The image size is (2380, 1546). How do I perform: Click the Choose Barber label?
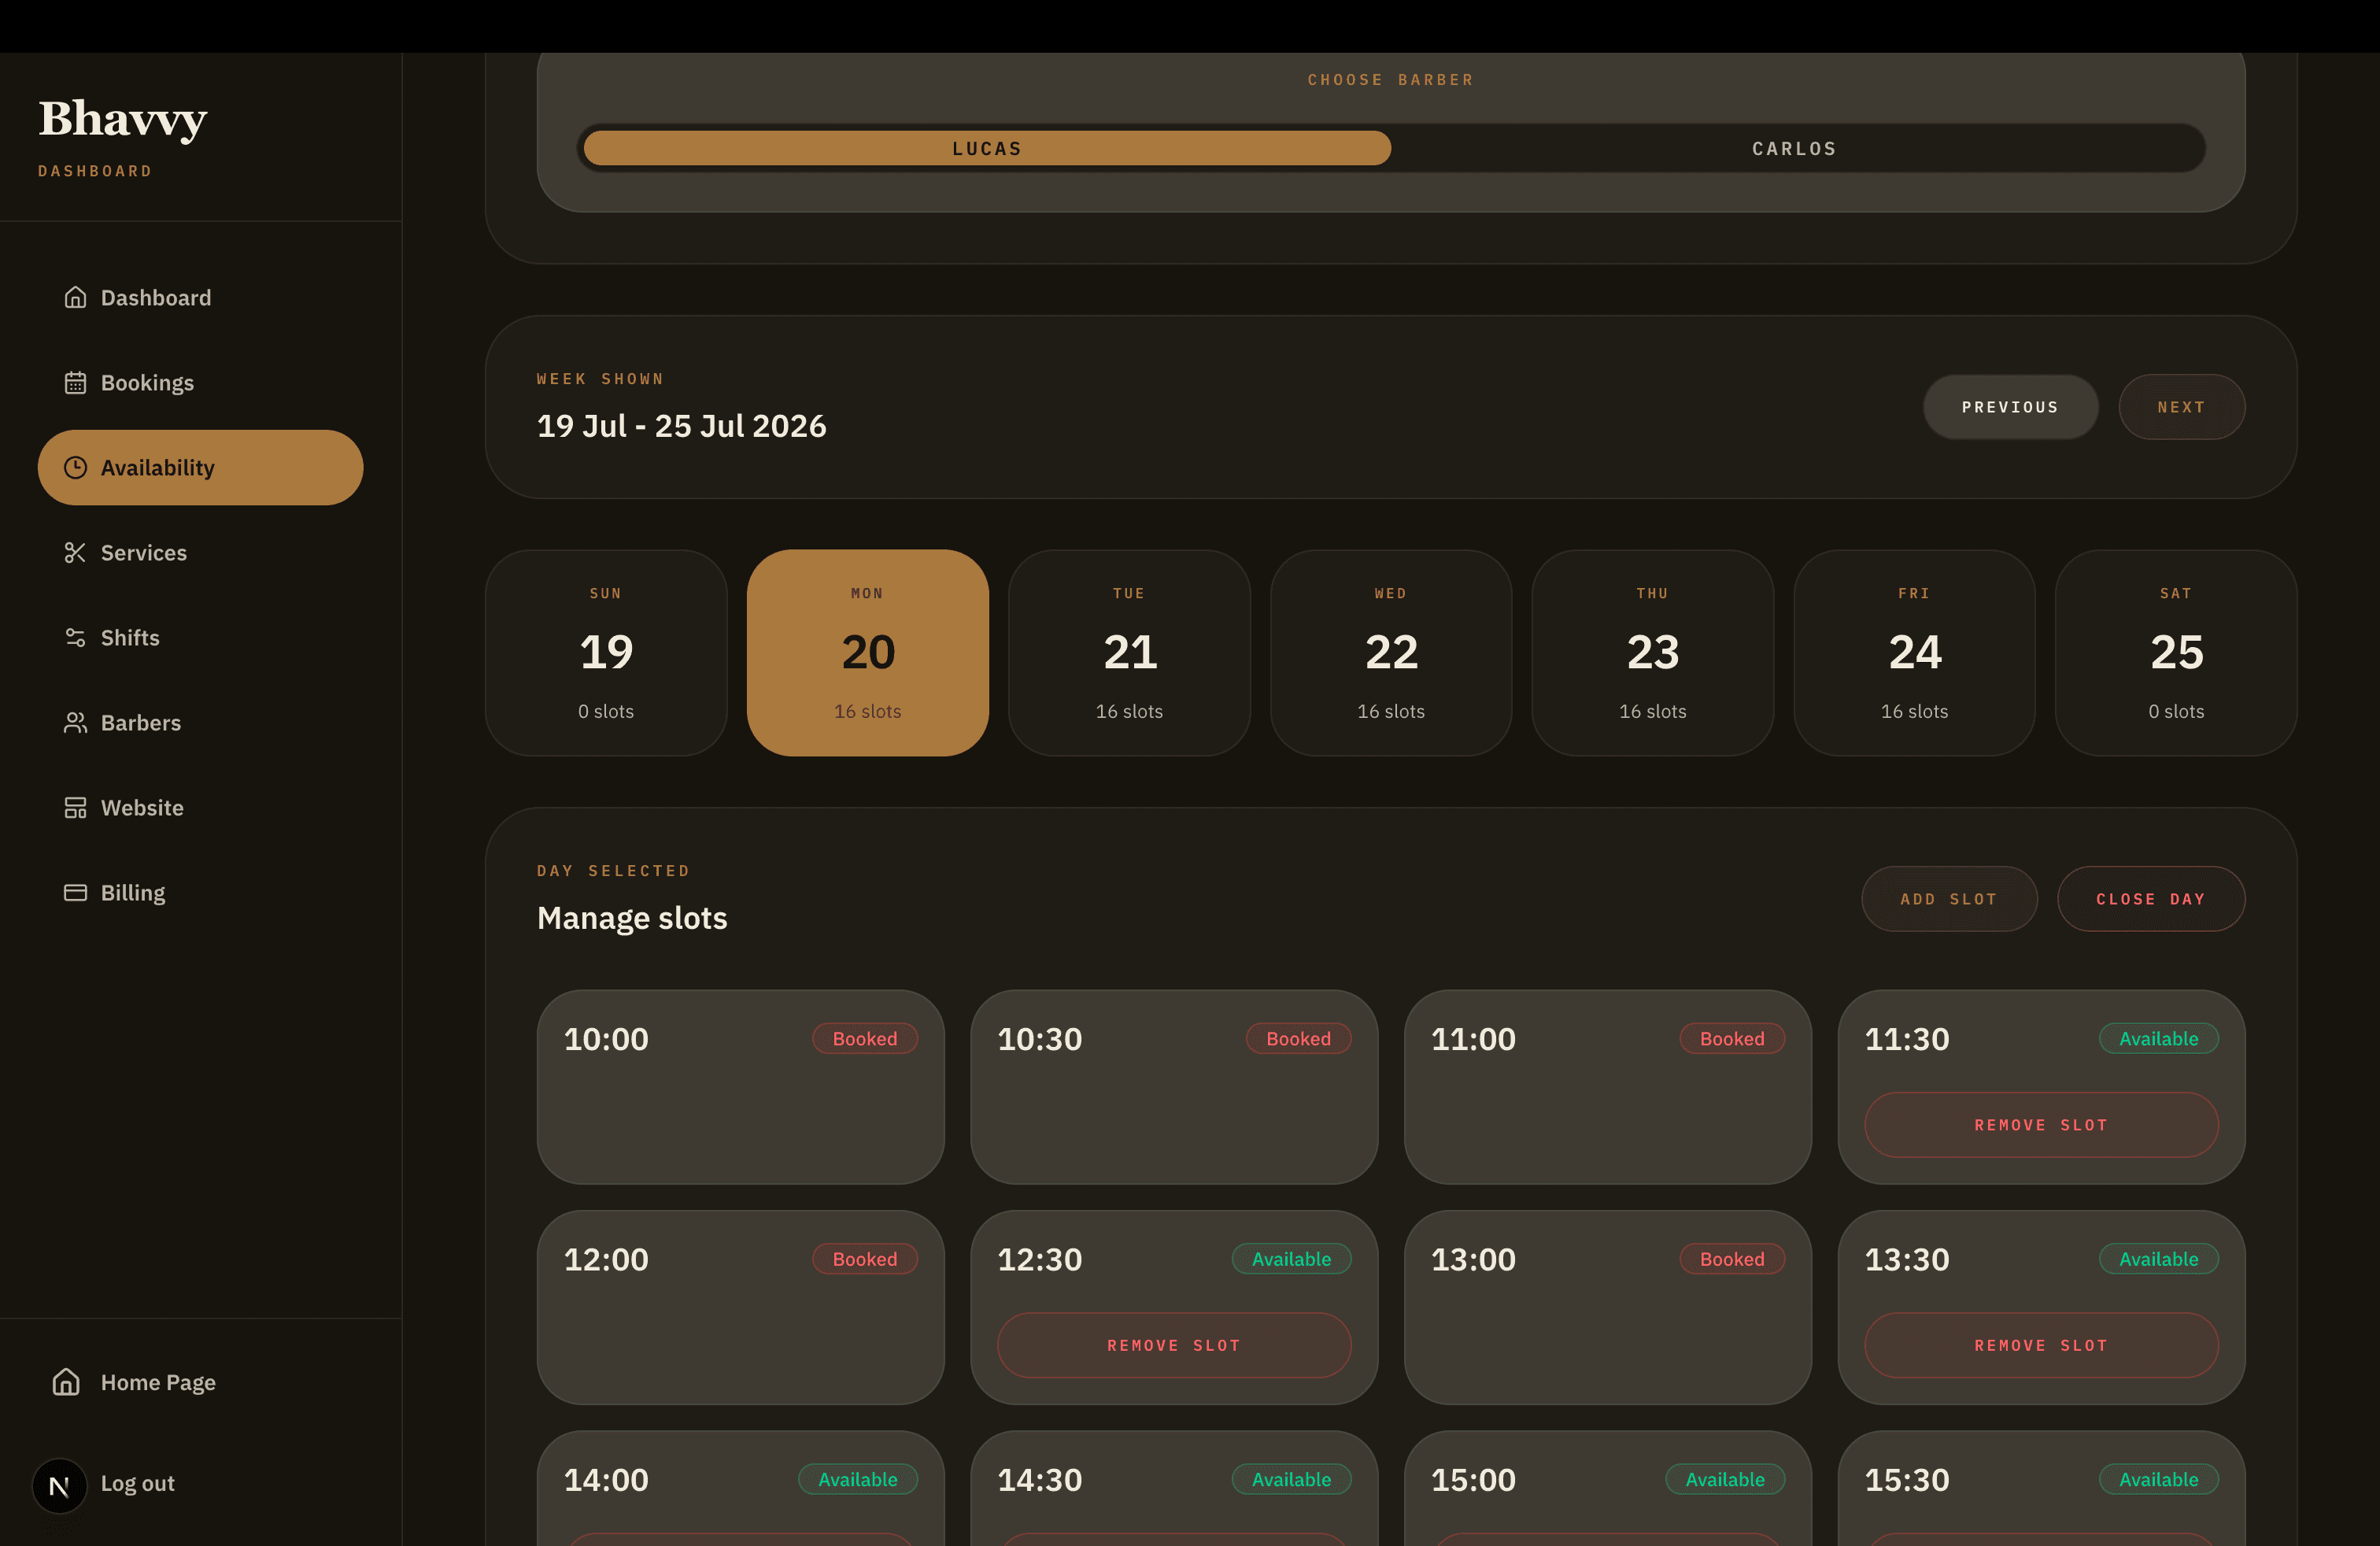point(1390,80)
